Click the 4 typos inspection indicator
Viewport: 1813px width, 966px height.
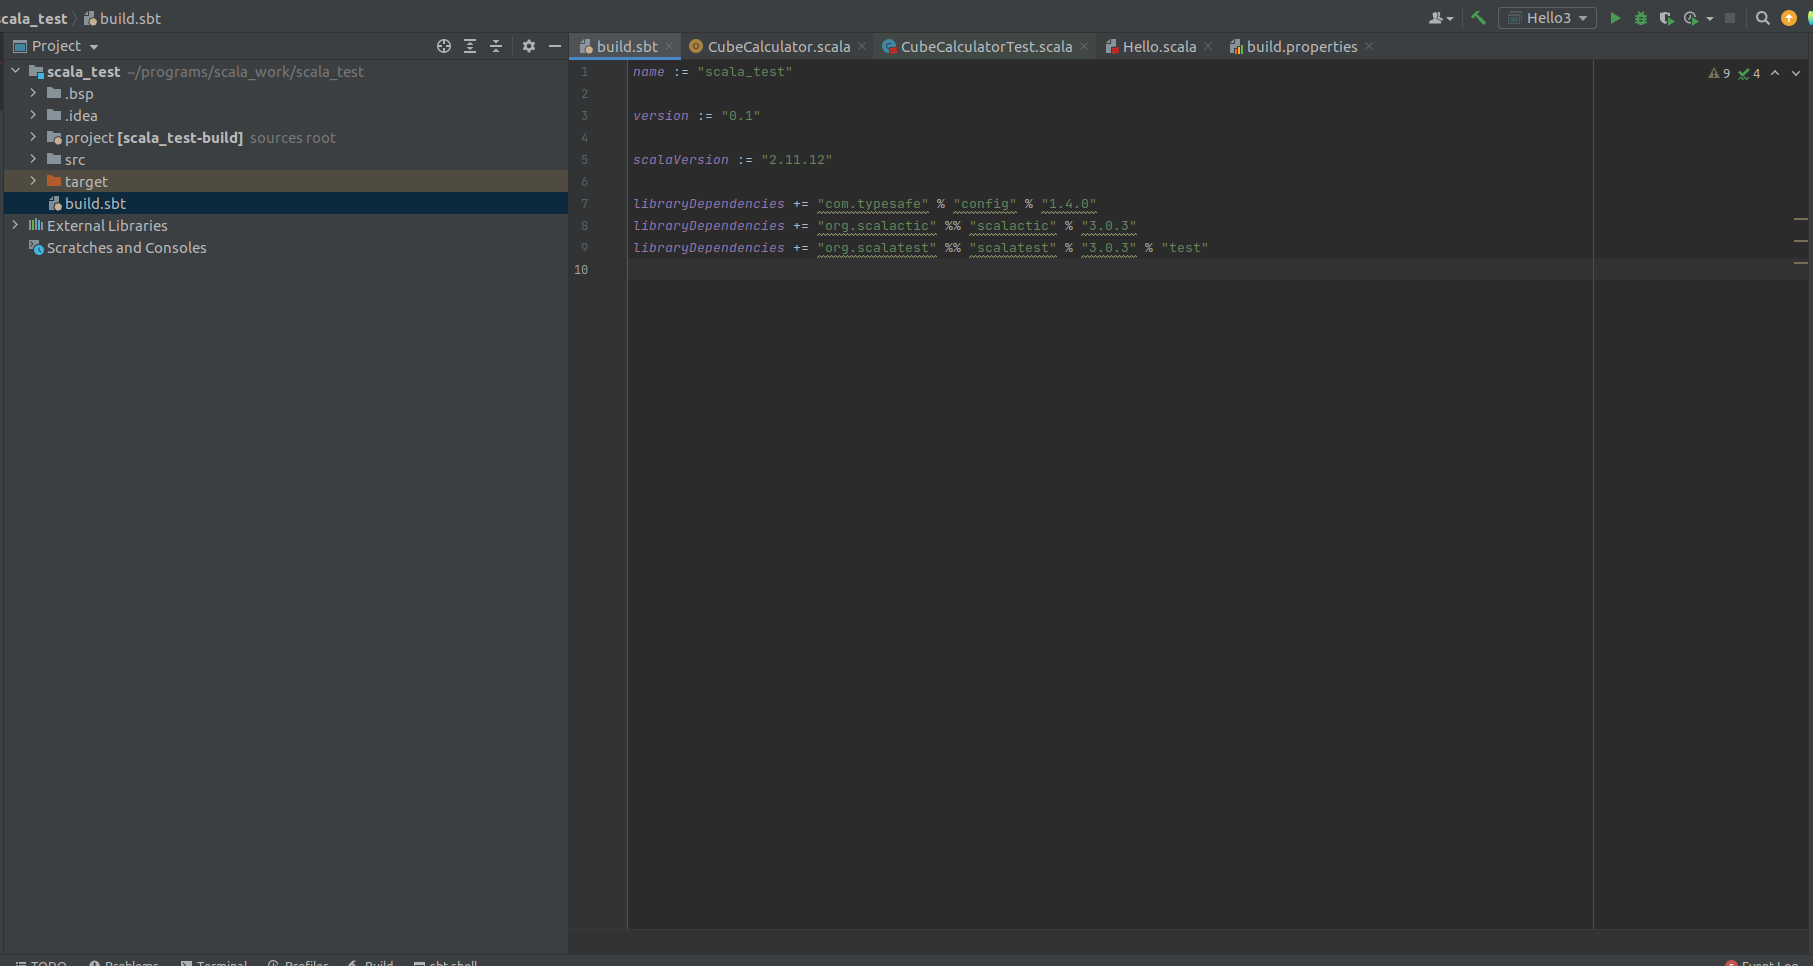(1749, 73)
